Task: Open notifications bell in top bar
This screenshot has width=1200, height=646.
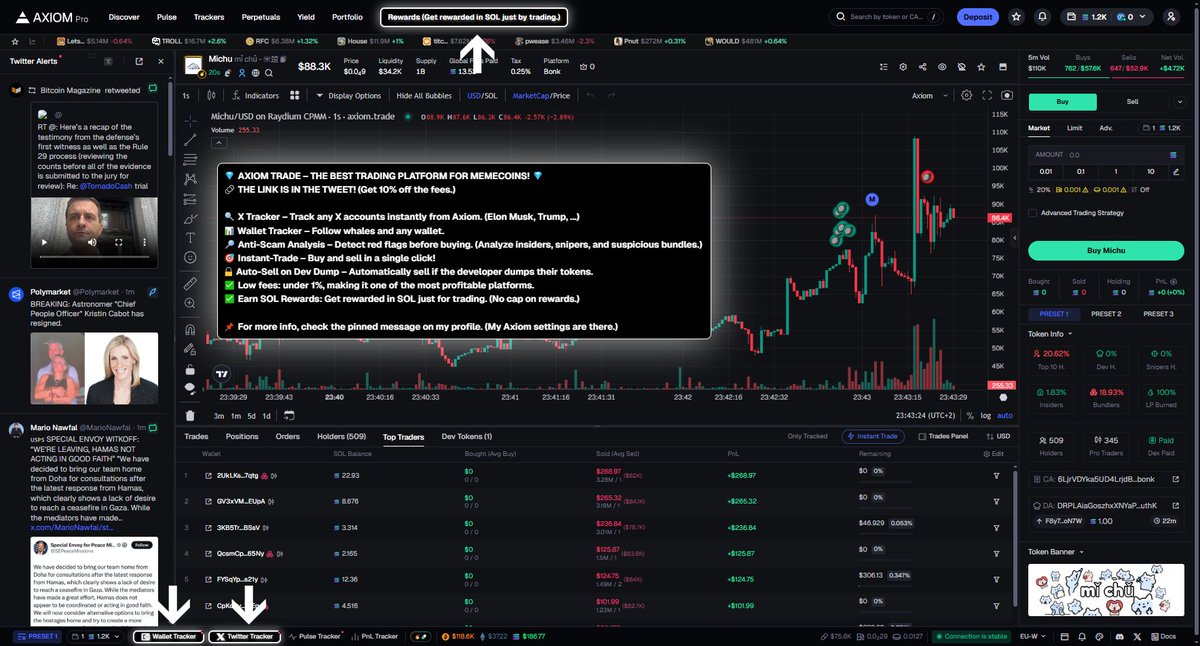Action: click(x=1043, y=17)
